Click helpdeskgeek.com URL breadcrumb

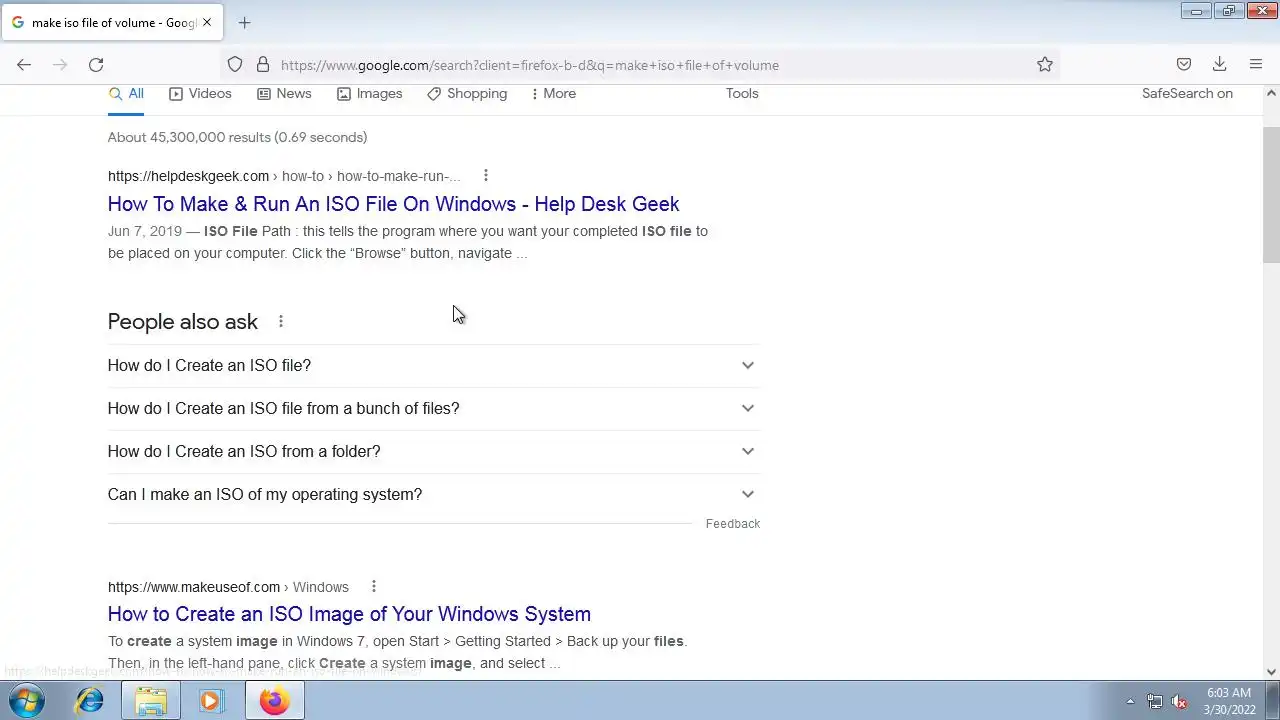tap(284, 176)
